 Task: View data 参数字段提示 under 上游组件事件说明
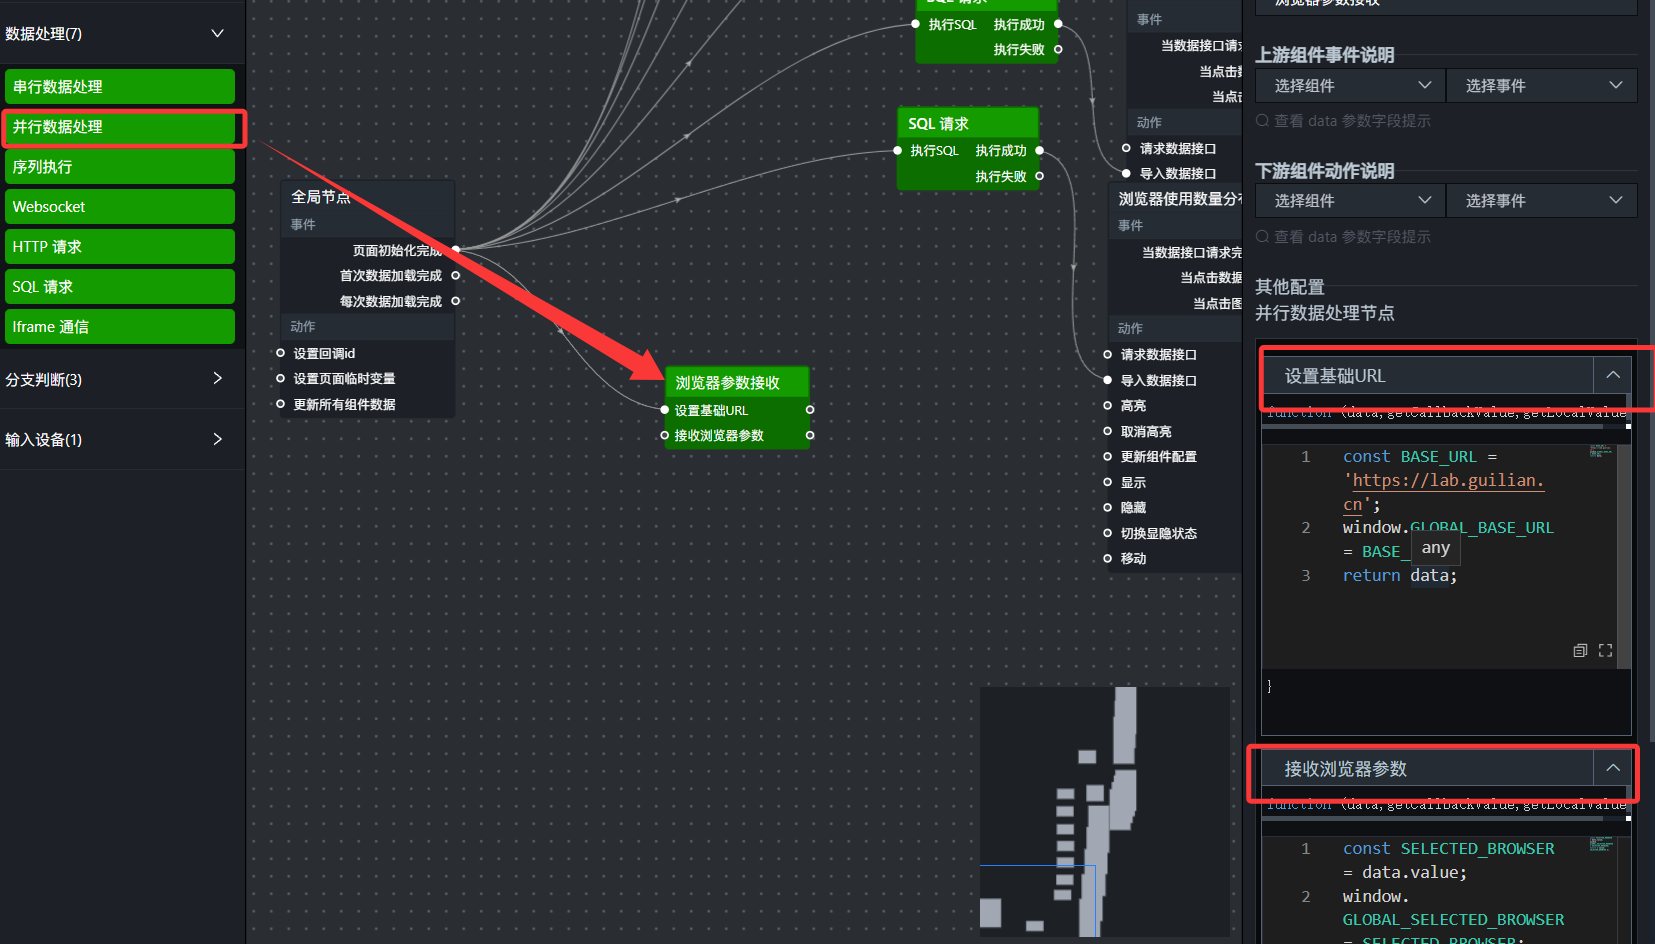tap(1343, 121)
